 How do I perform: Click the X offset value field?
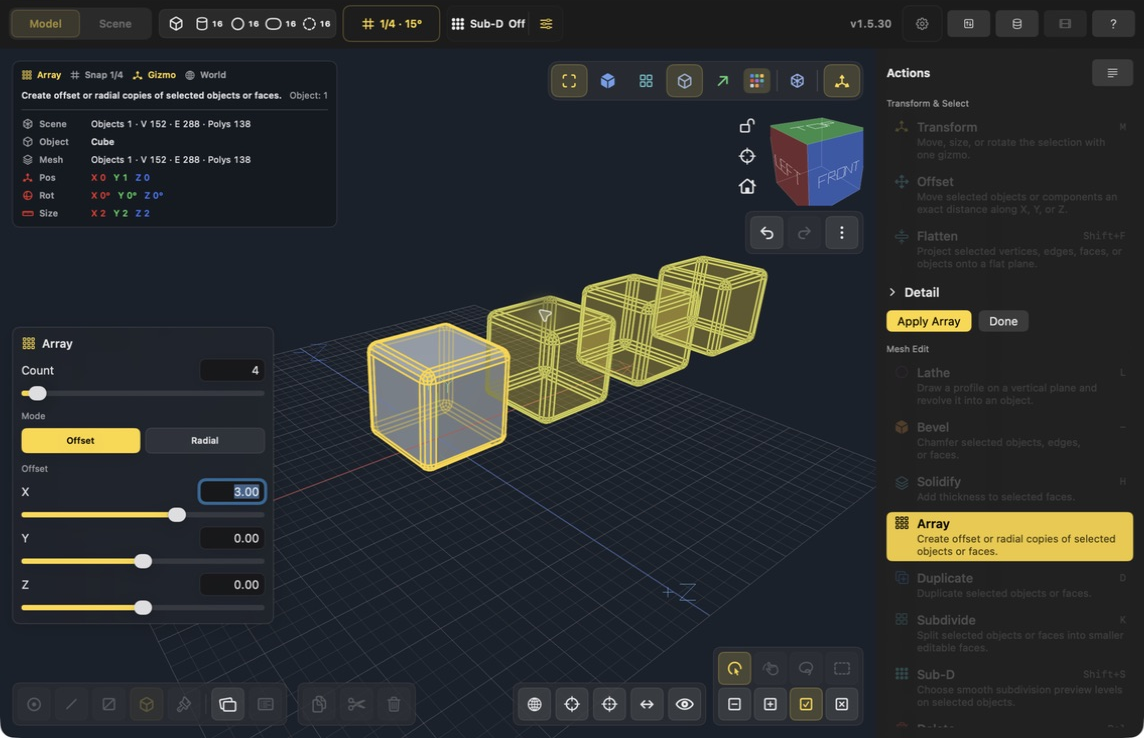tap(232, 492)
